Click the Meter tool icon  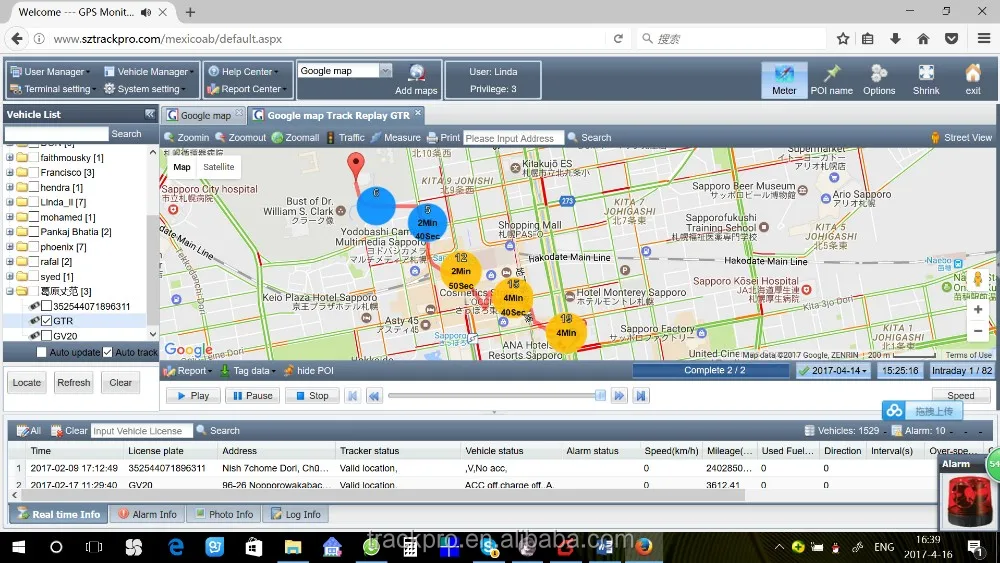point(784,74)
